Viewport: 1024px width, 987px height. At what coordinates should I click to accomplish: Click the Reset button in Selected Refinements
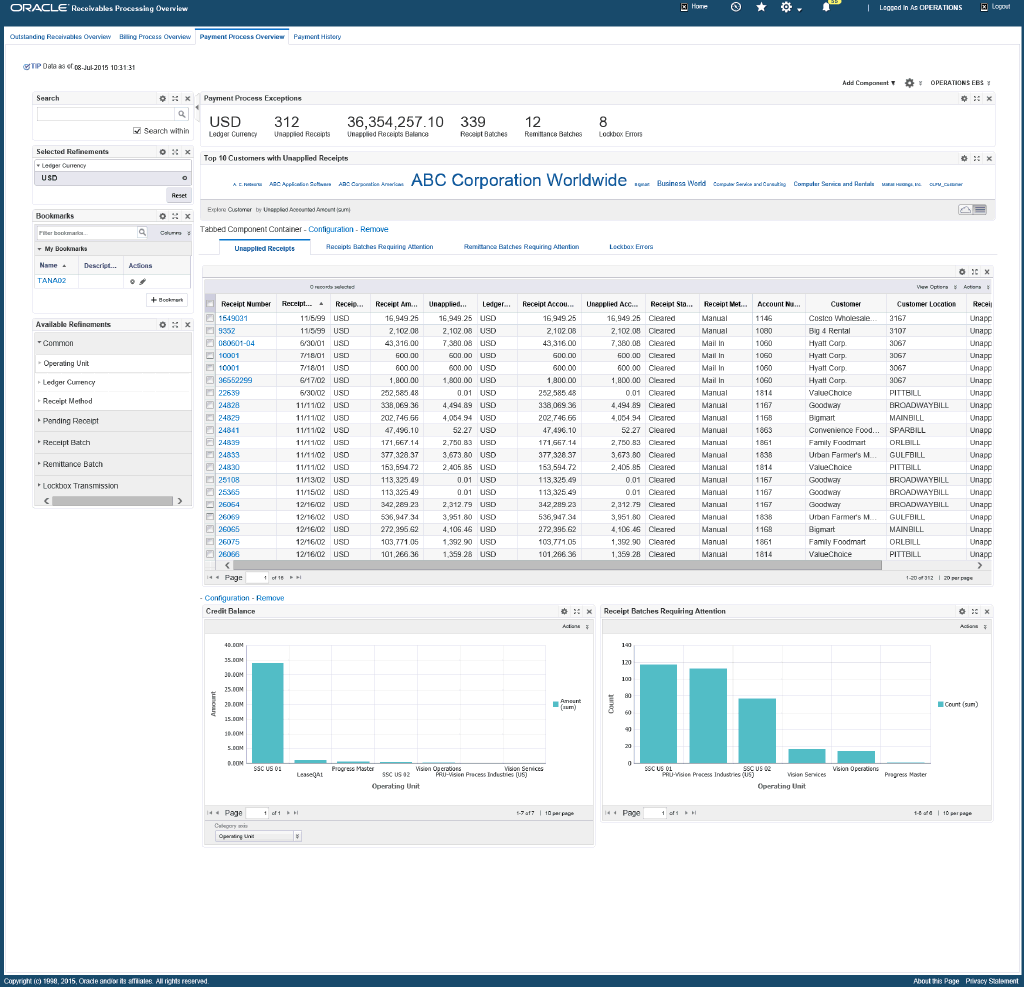pos(179,195)
